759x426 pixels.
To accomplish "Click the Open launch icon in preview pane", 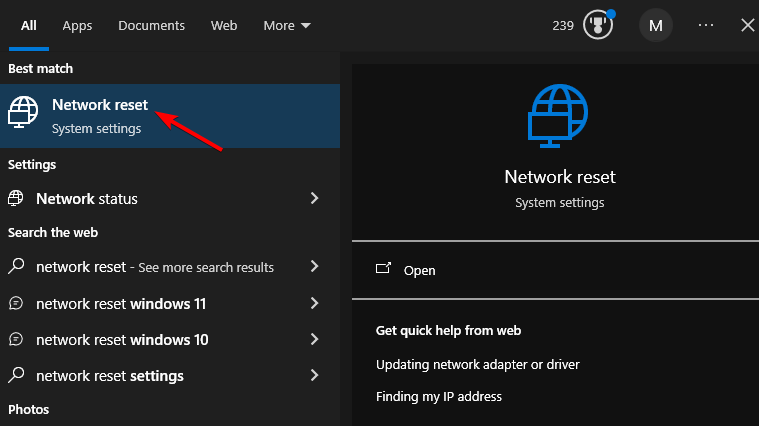I will pos(383,268).
